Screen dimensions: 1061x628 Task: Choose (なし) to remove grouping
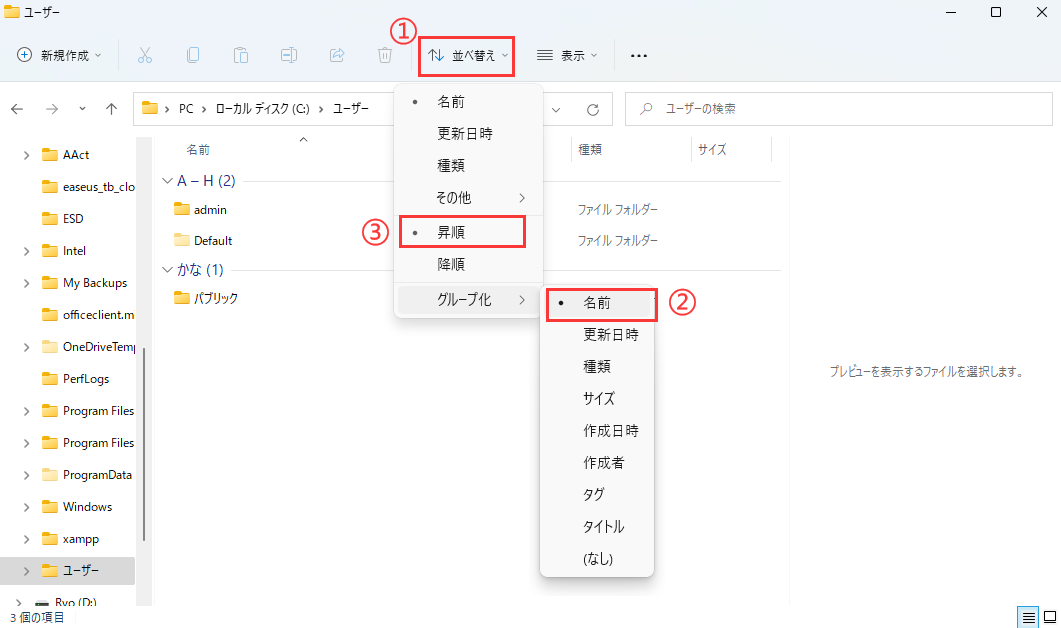click(597, 558)
